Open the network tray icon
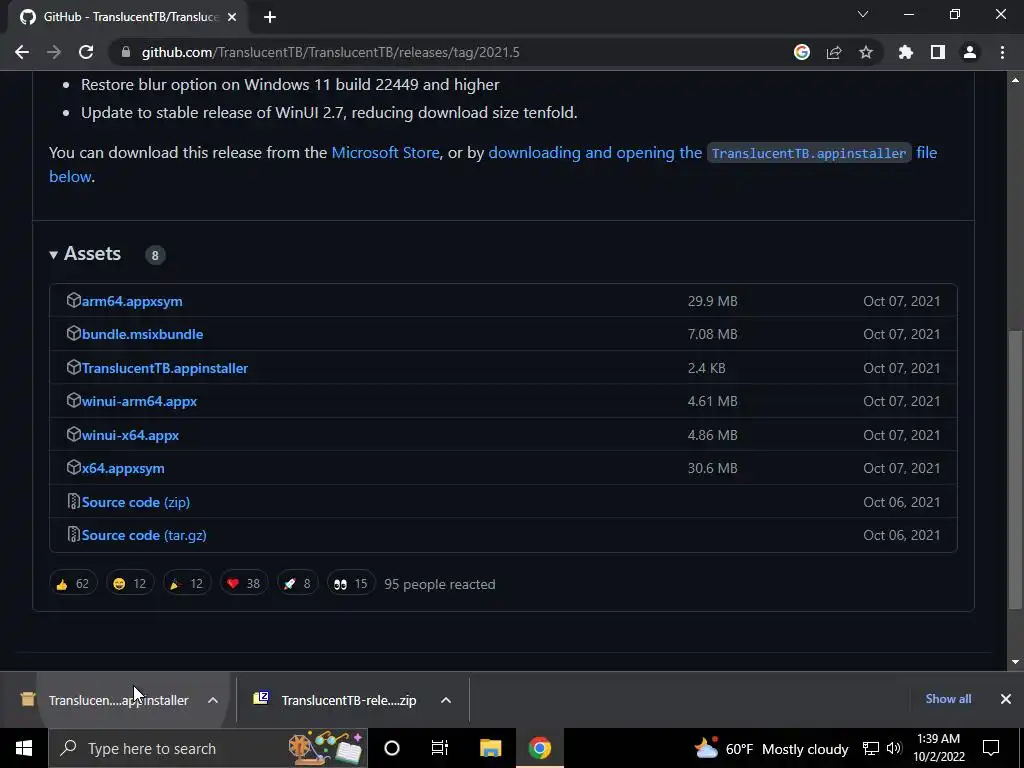This screenshot has height=768, width=1024. 871,748
